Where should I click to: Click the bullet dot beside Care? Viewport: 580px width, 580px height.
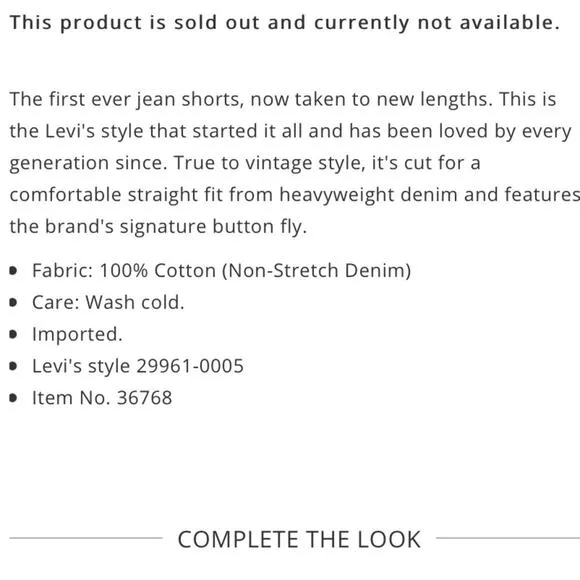pyautogui.click(x=13, y=303)
